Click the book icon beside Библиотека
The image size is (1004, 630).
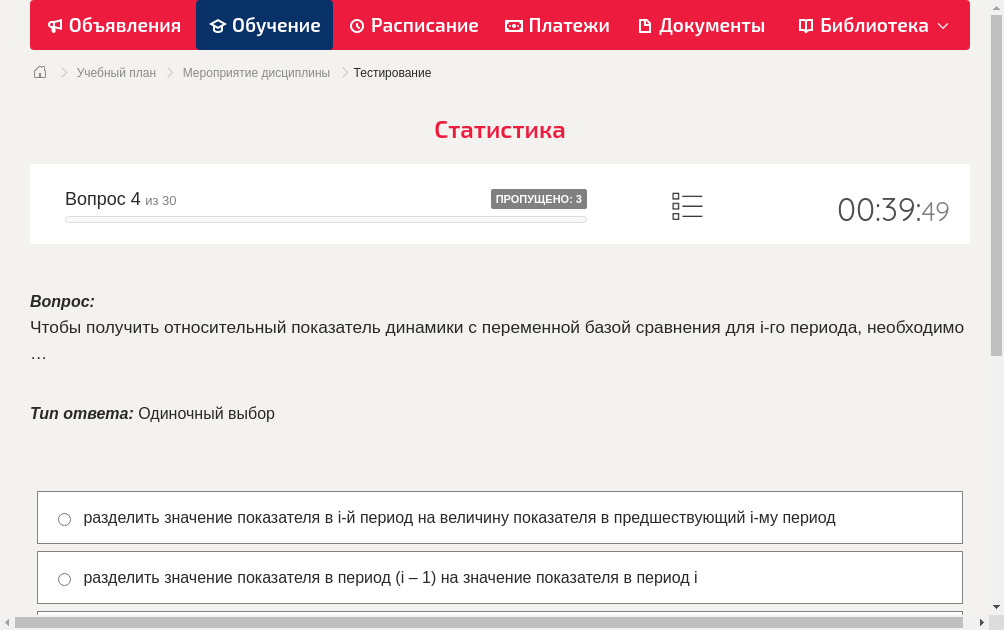805,25
